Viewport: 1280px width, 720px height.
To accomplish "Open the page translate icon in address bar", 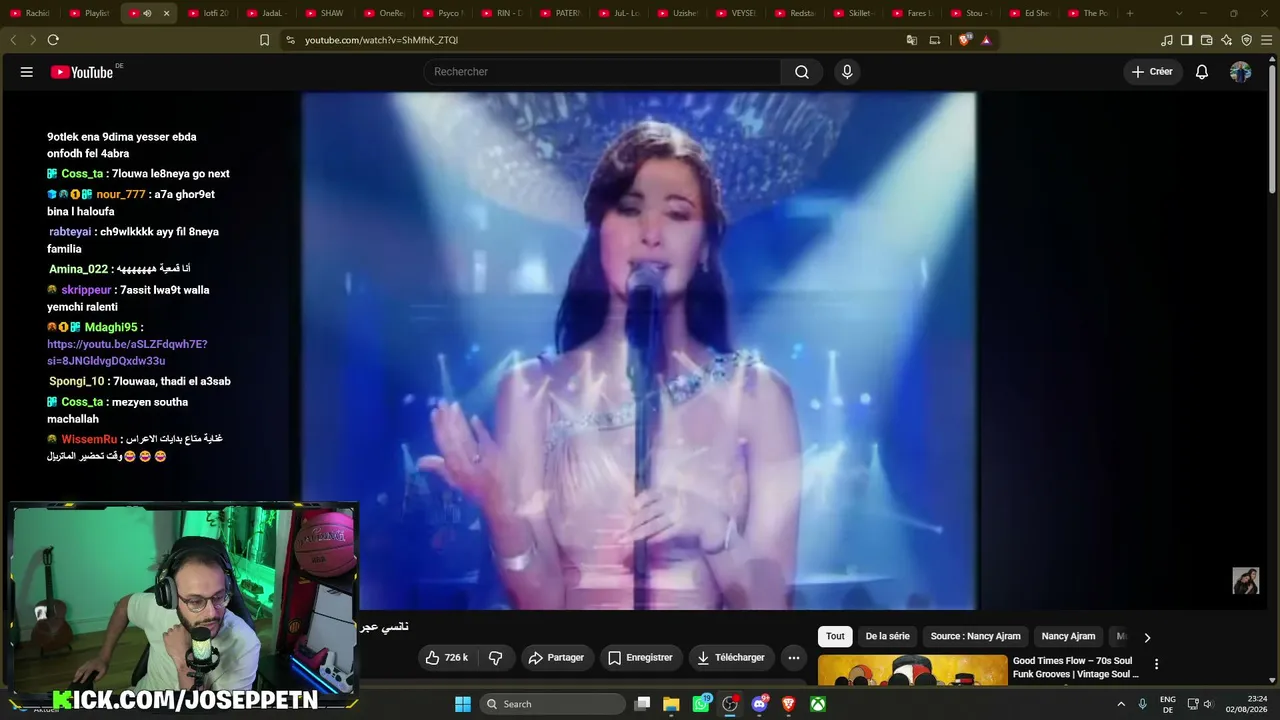I will pos(911,40).
